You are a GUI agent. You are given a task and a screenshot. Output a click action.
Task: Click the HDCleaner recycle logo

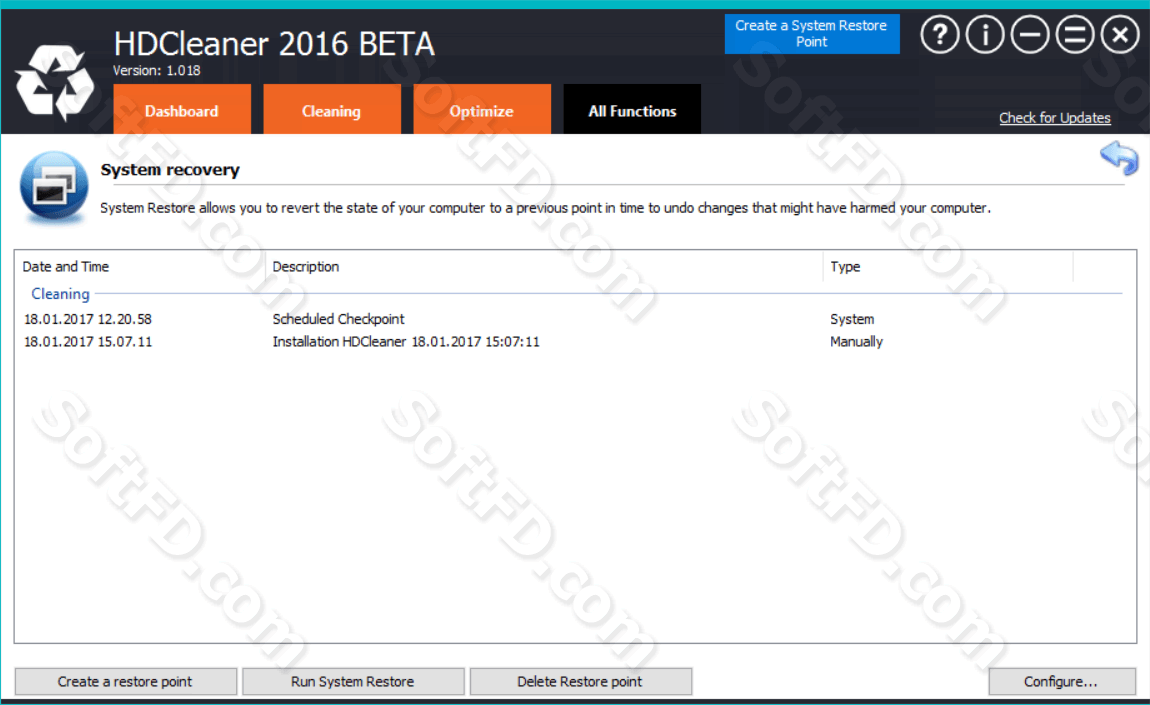click(x=55, y=82)
